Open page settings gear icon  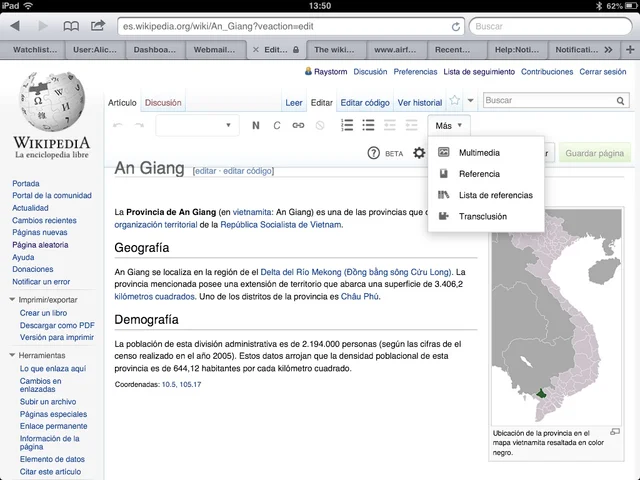[419, 153]
